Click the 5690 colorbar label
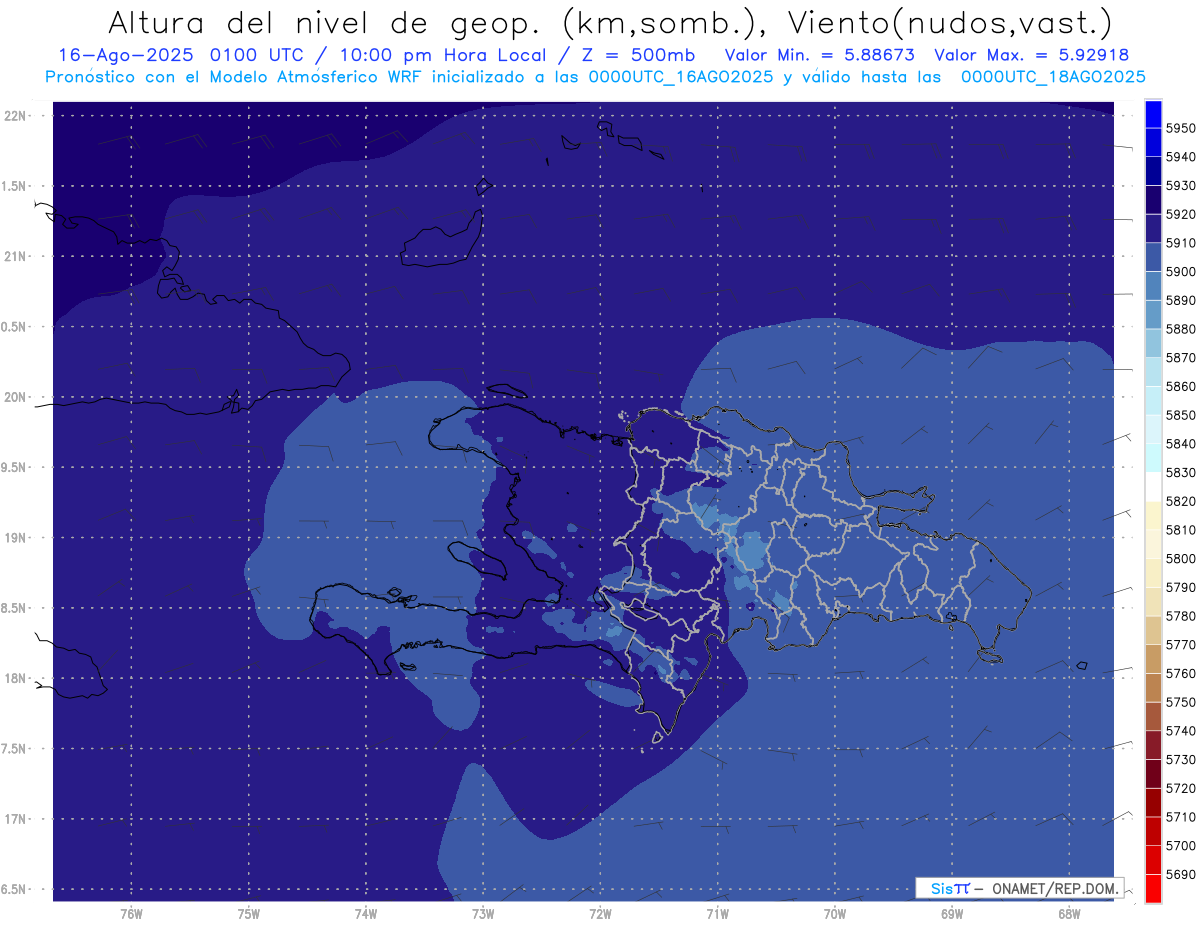Viewport: 1200px width, 927px height. (1180, 874)
